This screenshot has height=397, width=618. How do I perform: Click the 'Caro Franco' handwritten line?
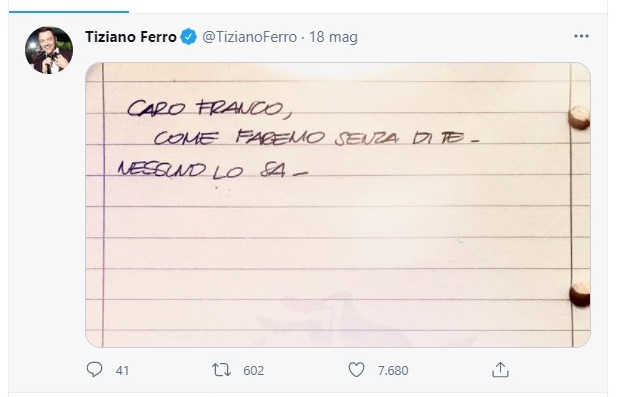click(210, 108)
